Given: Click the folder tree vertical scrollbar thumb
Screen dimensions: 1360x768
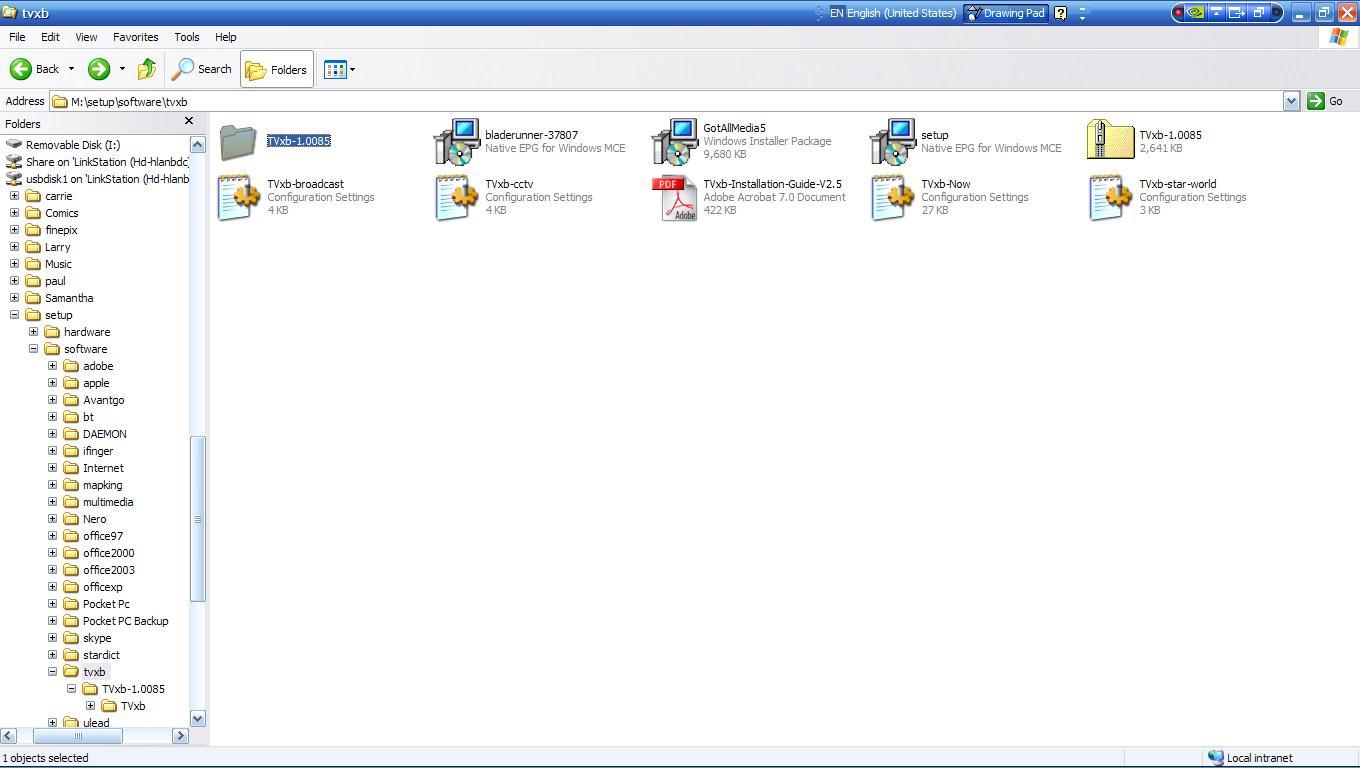Looking at the screenshot, I should coord(197,518).
